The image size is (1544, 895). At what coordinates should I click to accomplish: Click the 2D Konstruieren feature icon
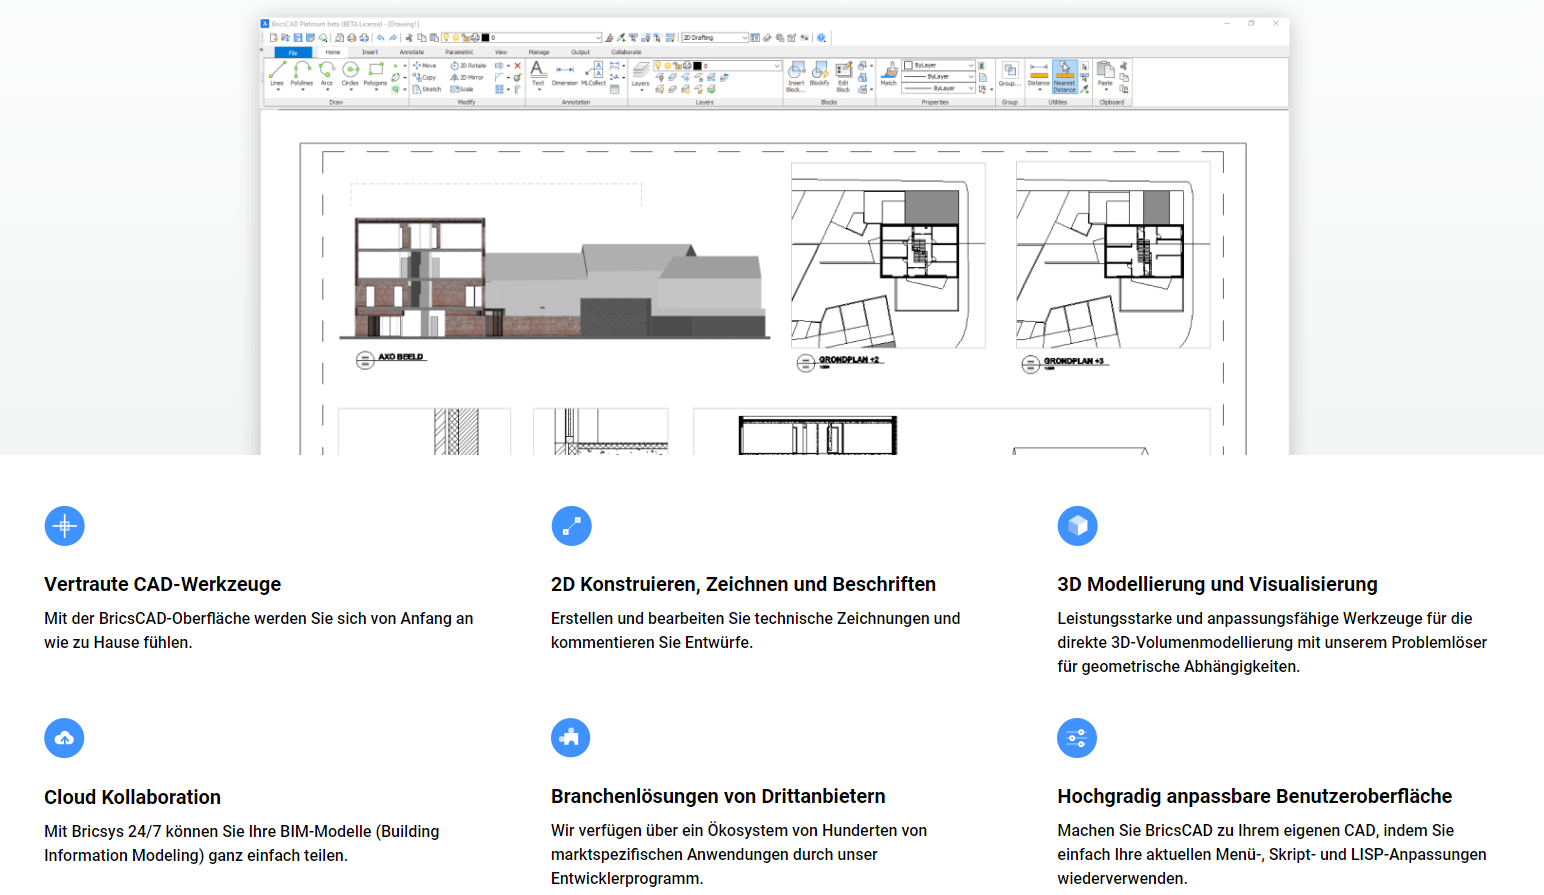click(x=571, y=526)
